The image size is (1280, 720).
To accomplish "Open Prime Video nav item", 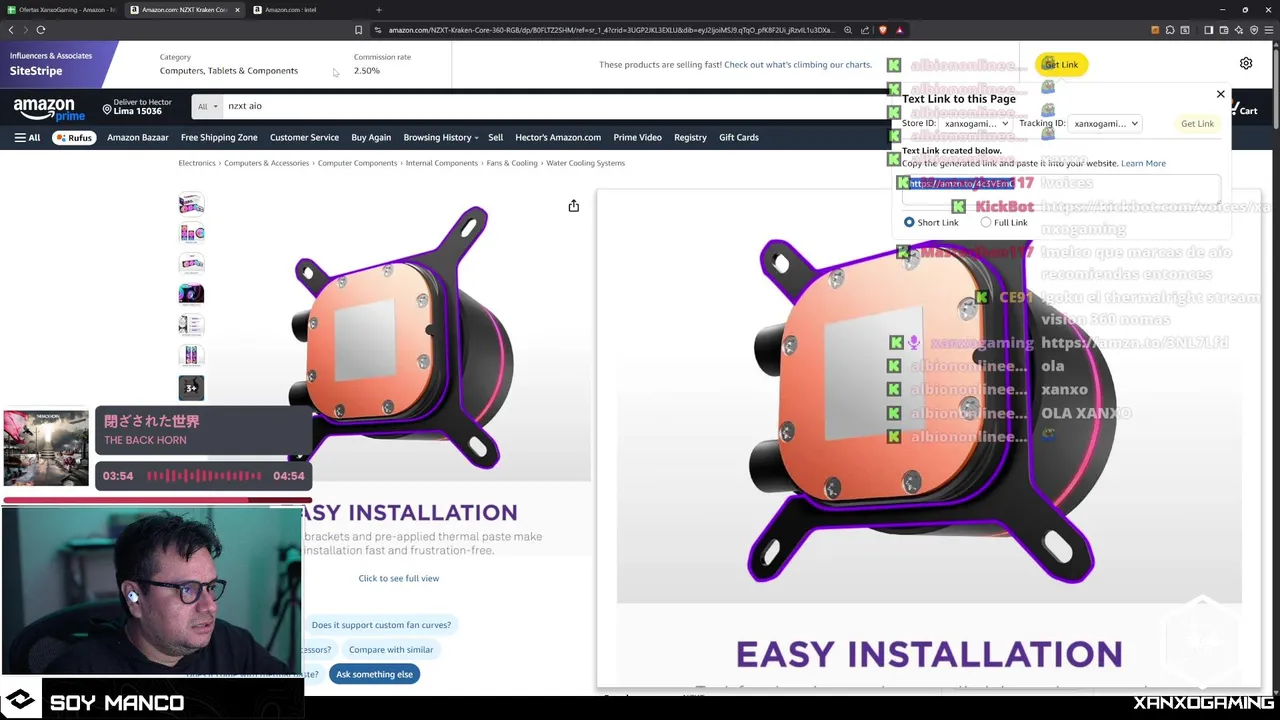I will coord(637,137).
